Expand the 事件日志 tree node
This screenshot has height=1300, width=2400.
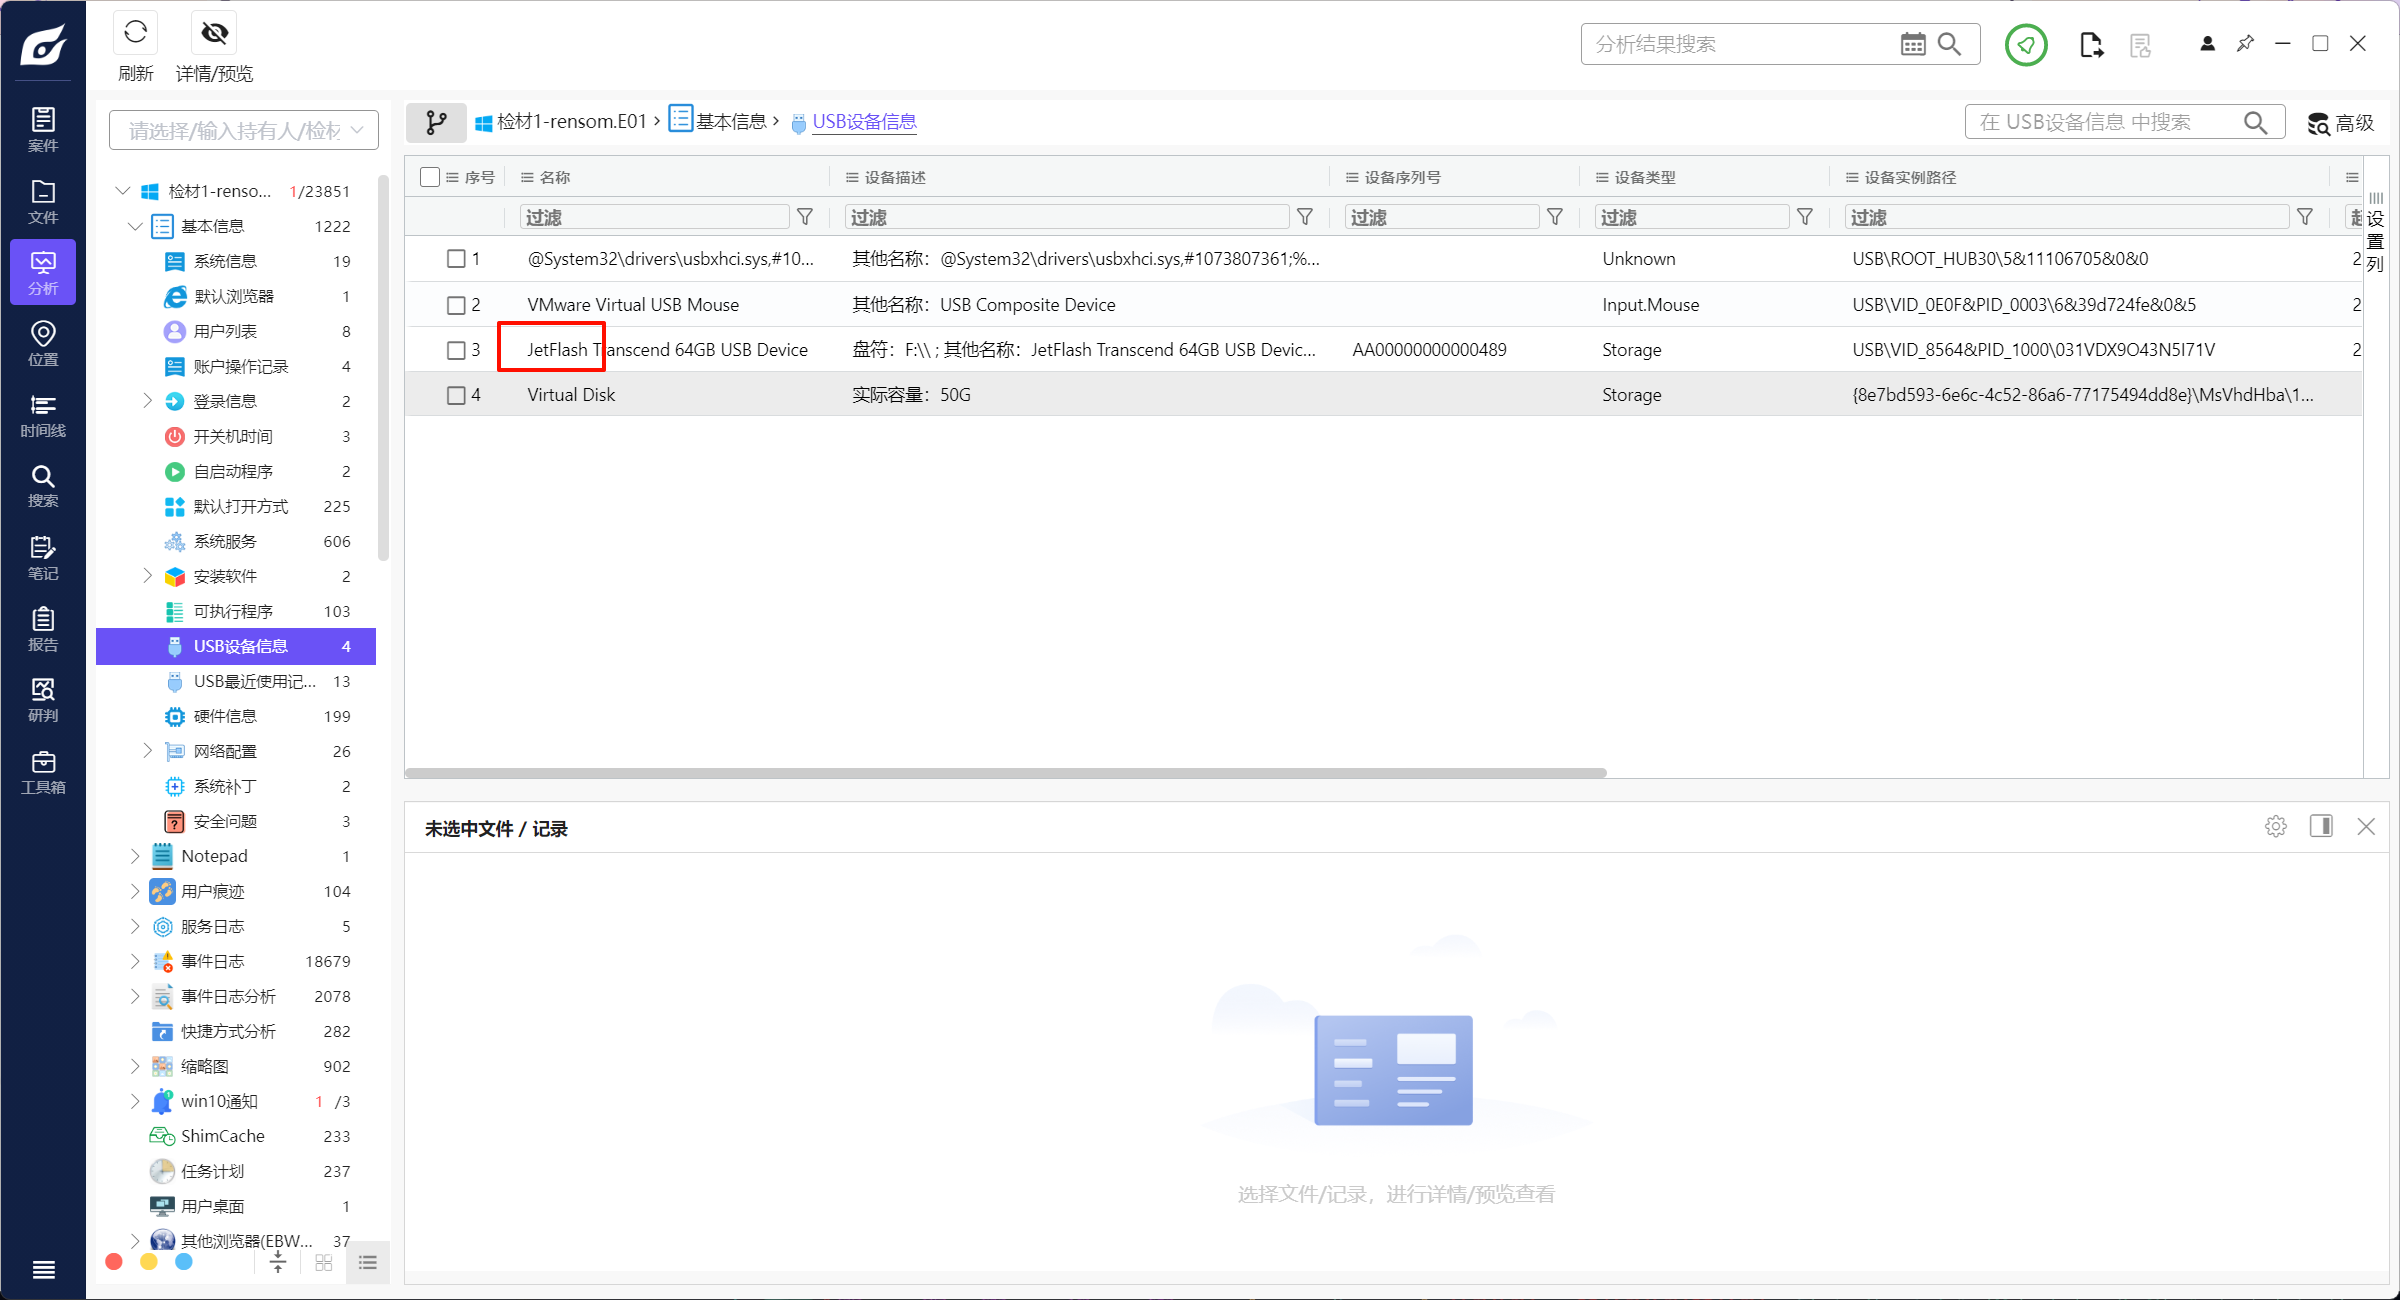[x=135, y=961]
